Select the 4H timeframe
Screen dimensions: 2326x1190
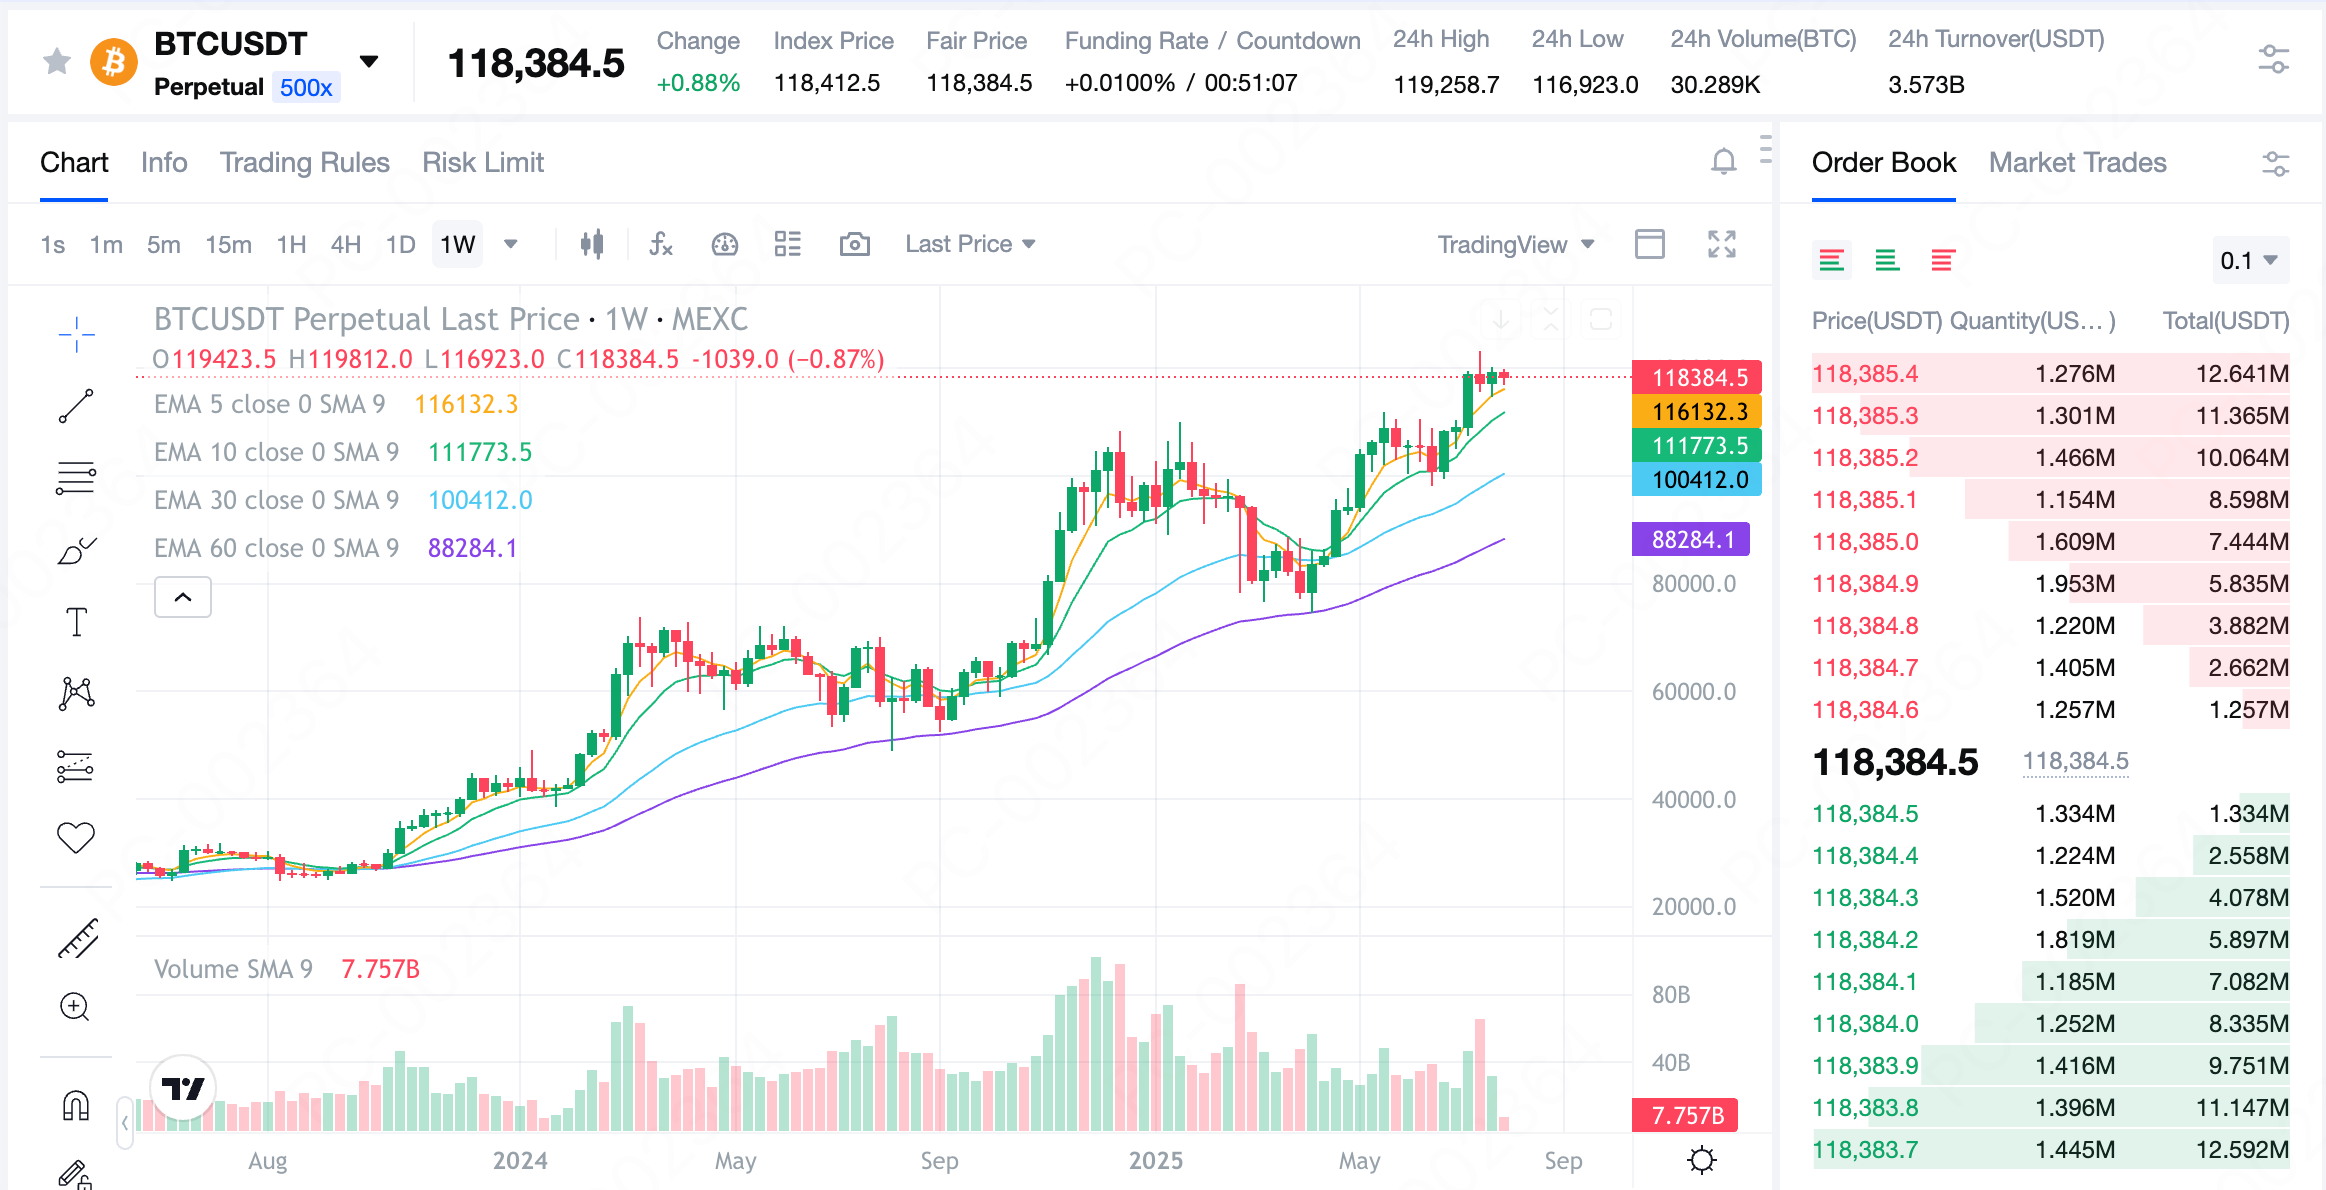pos(346,244)
